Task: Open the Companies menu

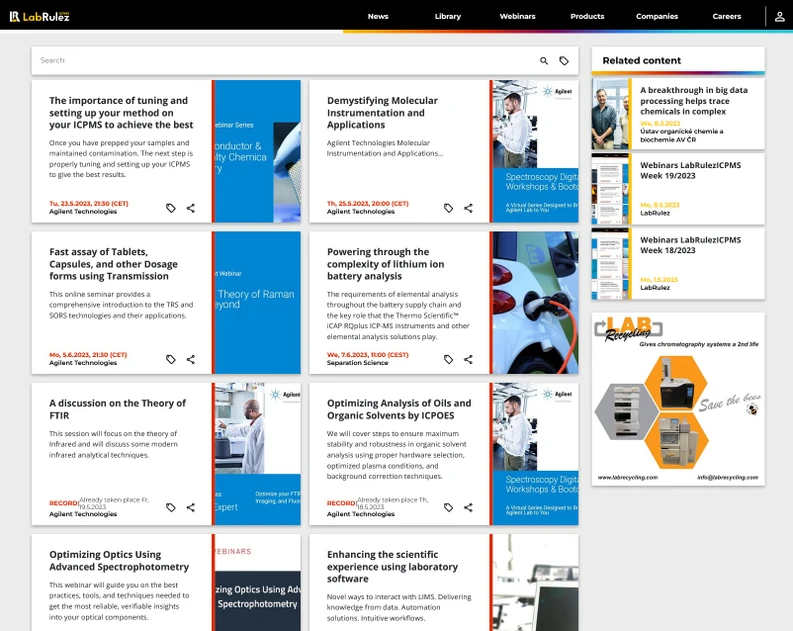Action: pos(657,16)
